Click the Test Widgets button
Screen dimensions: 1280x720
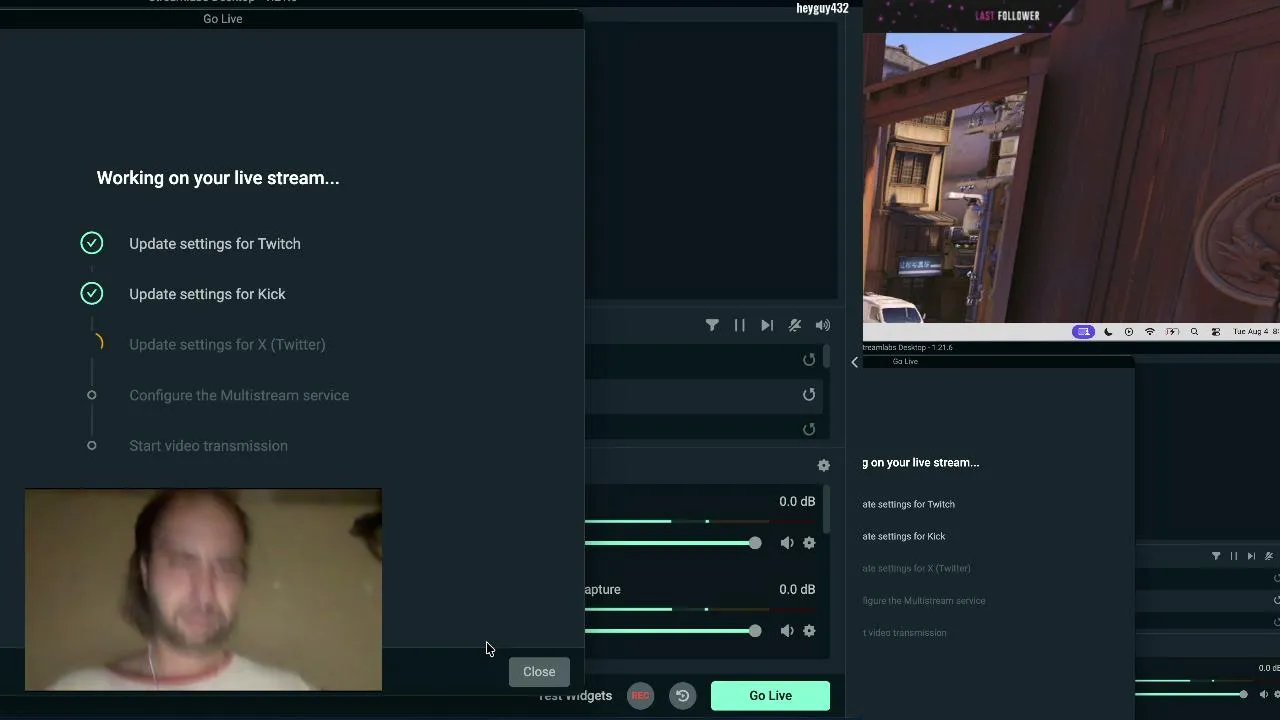pos(575,696)
